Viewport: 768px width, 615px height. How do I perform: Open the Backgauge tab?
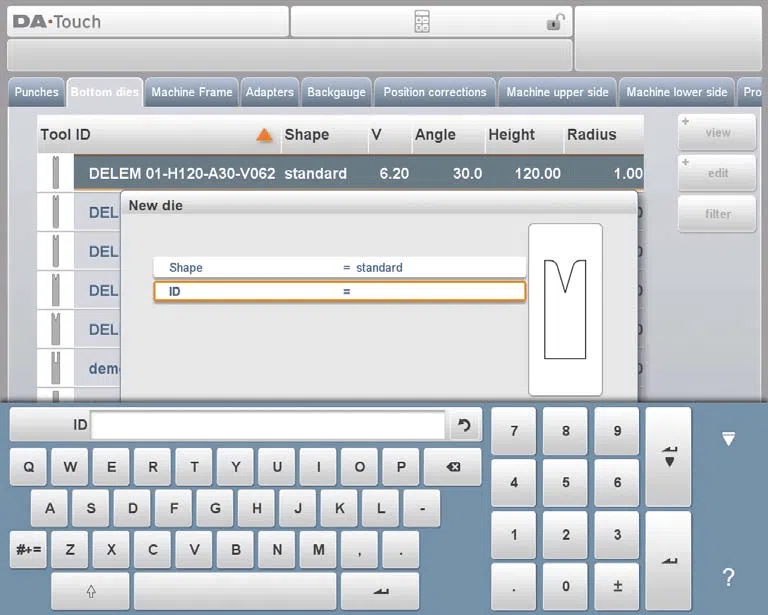point(336,92)
